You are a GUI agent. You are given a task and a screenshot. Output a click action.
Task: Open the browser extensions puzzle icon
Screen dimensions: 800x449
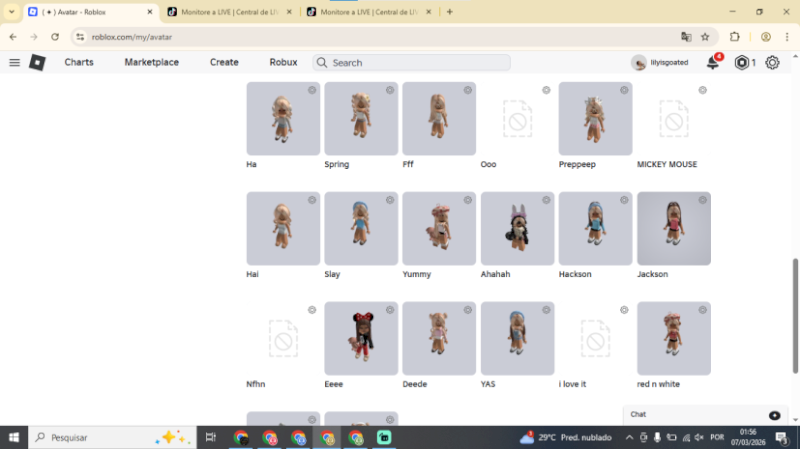click(735, 37)
